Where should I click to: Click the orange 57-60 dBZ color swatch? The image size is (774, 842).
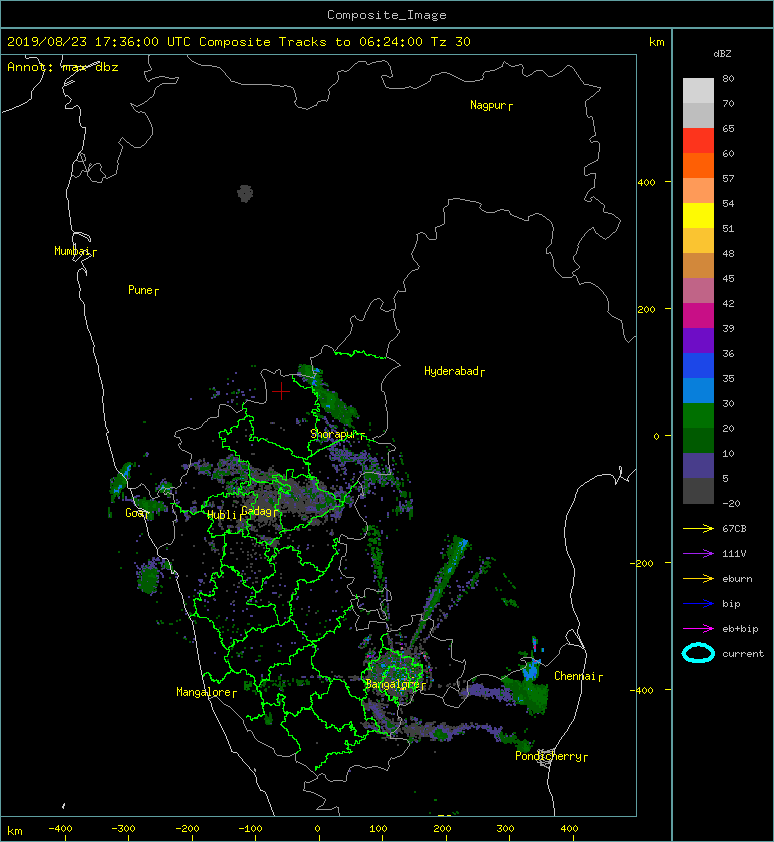[x=698, y=165]
